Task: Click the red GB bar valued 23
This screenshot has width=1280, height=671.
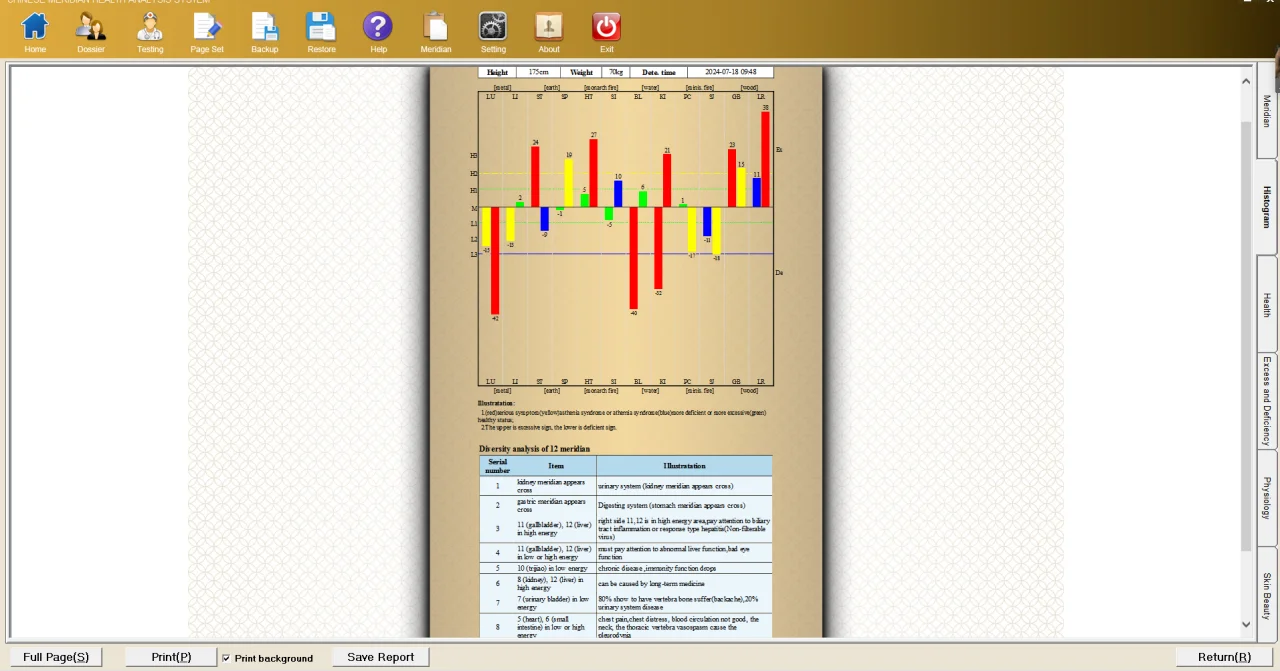Action: coord(732,178)
